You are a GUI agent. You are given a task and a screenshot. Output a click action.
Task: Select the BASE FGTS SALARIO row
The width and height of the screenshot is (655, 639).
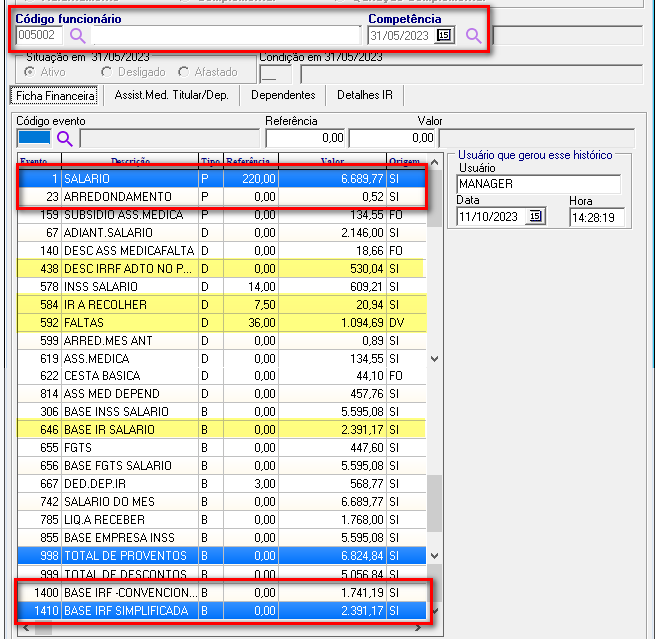(x=221, y=465)
